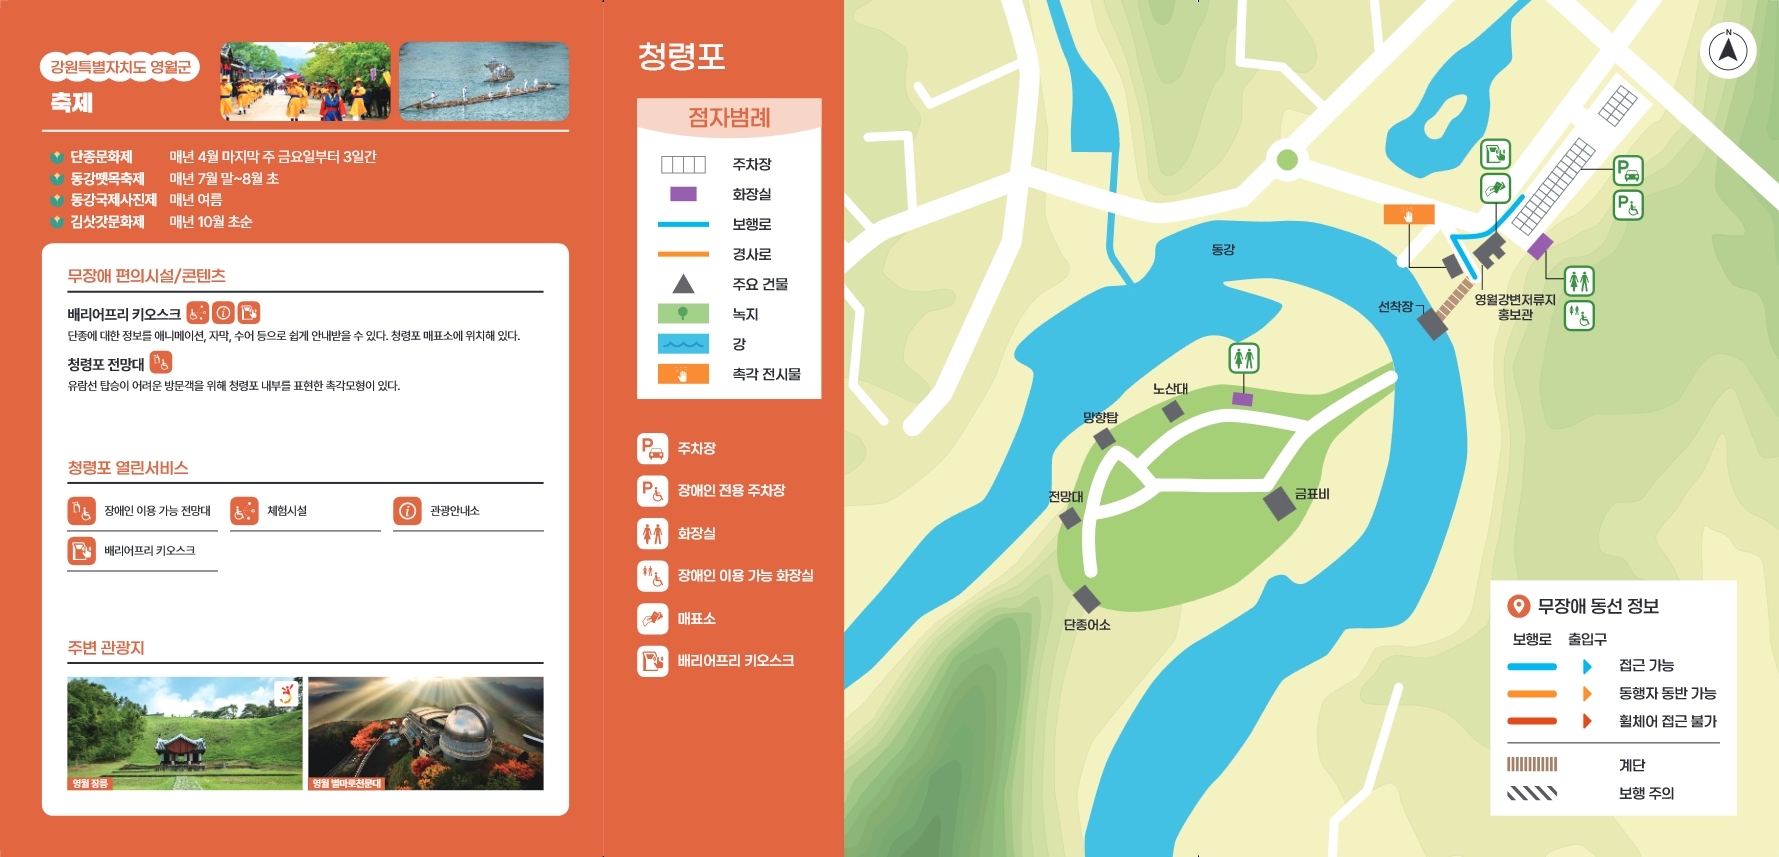Select the parking lot marker on the map
Screen dimensions: 1779x857
[1628, 170]
